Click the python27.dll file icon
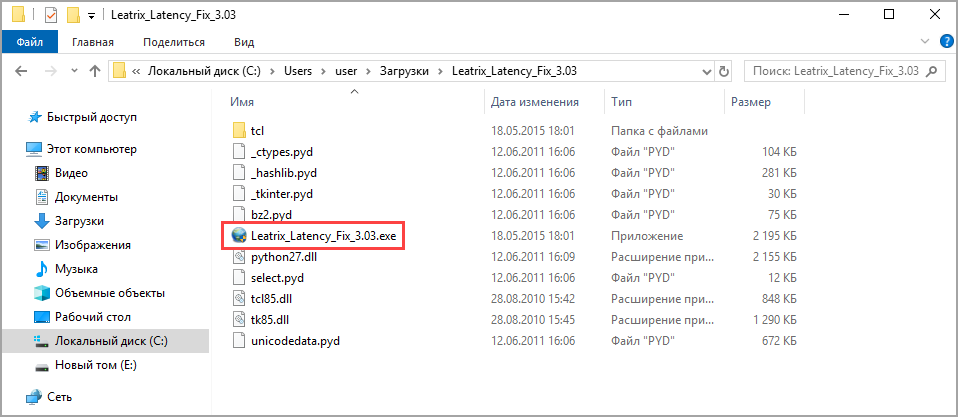 tap(238, 256)
